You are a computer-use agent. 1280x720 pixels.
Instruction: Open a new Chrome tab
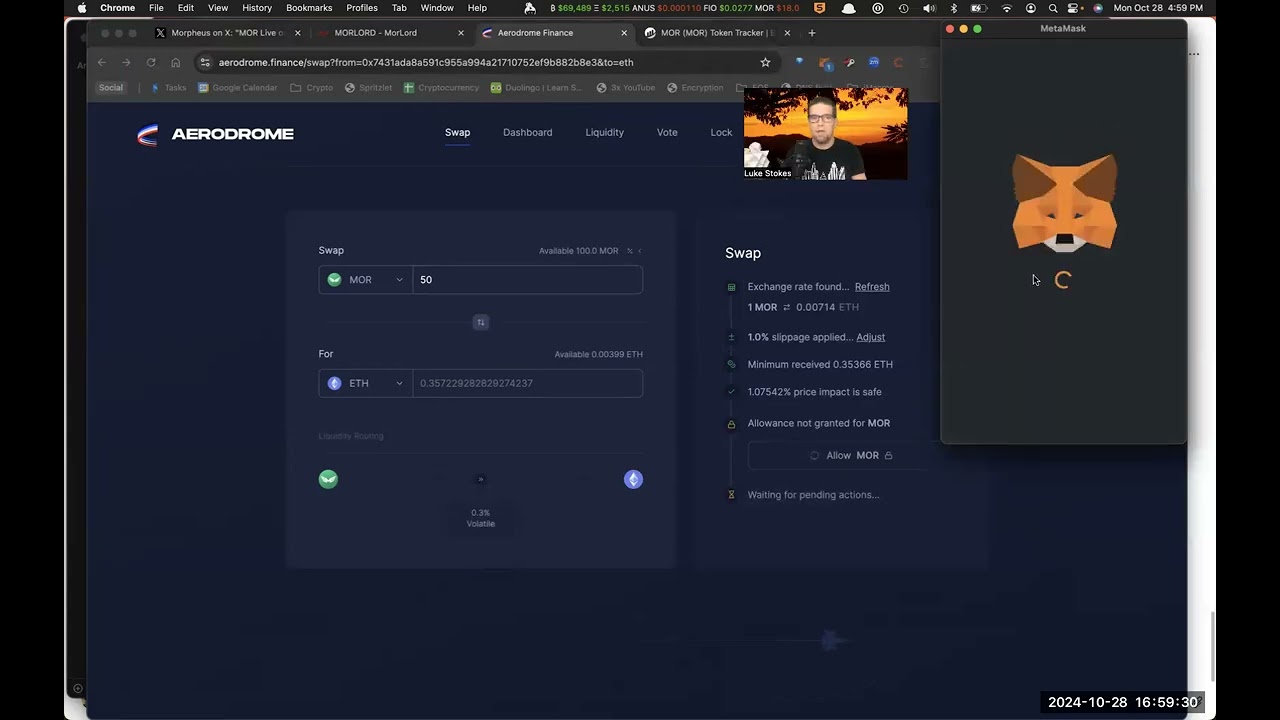811,33
